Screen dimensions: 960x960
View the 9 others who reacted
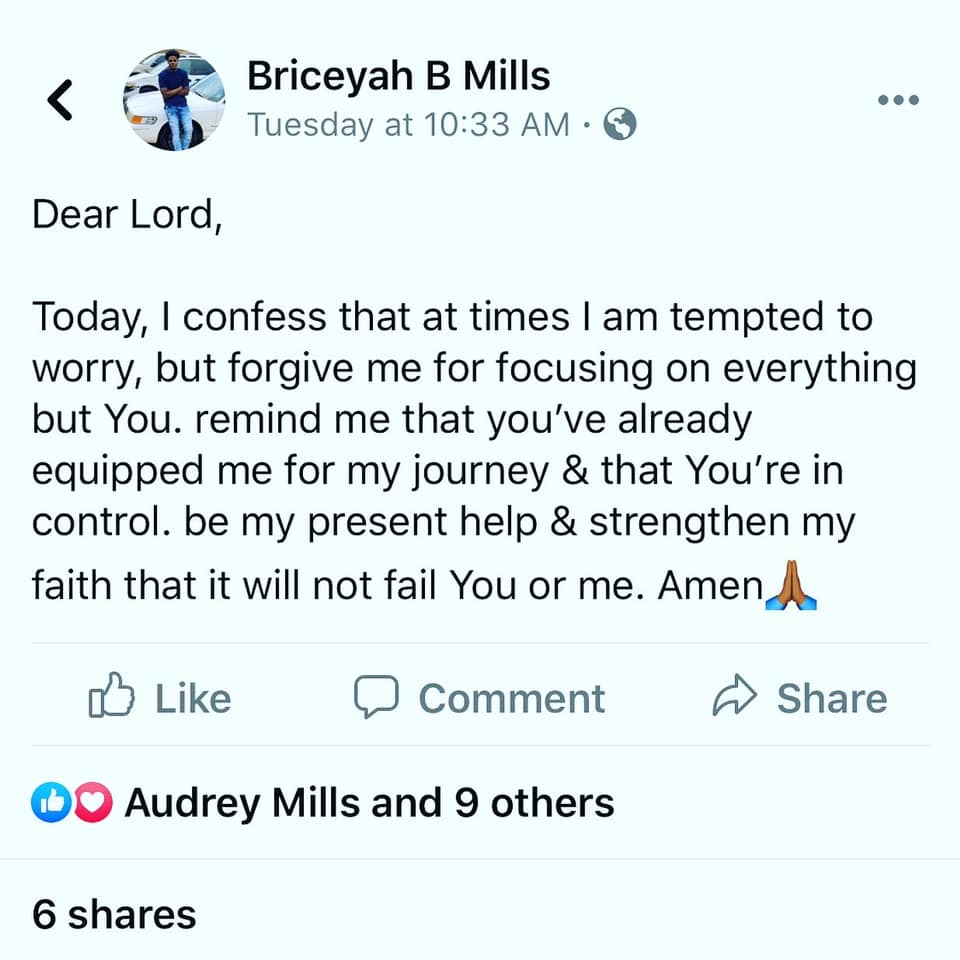point(534,802)
